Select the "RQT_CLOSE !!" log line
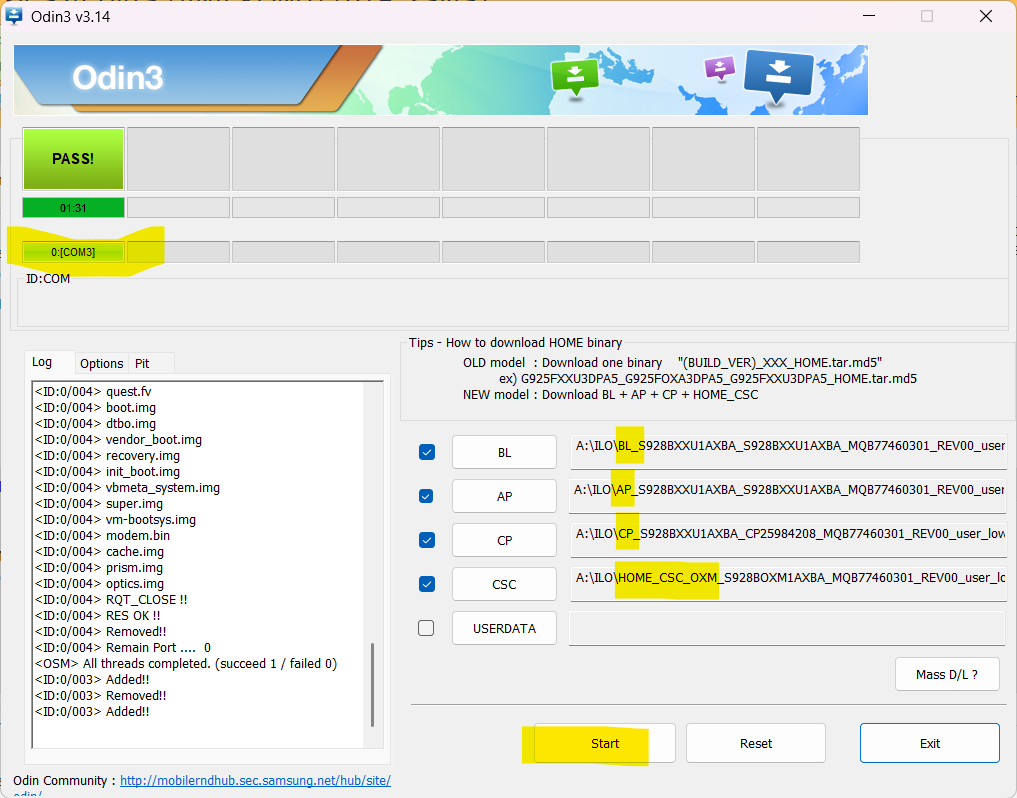Viewport: 1017px width, 798px height. click(x=111, y=600)
